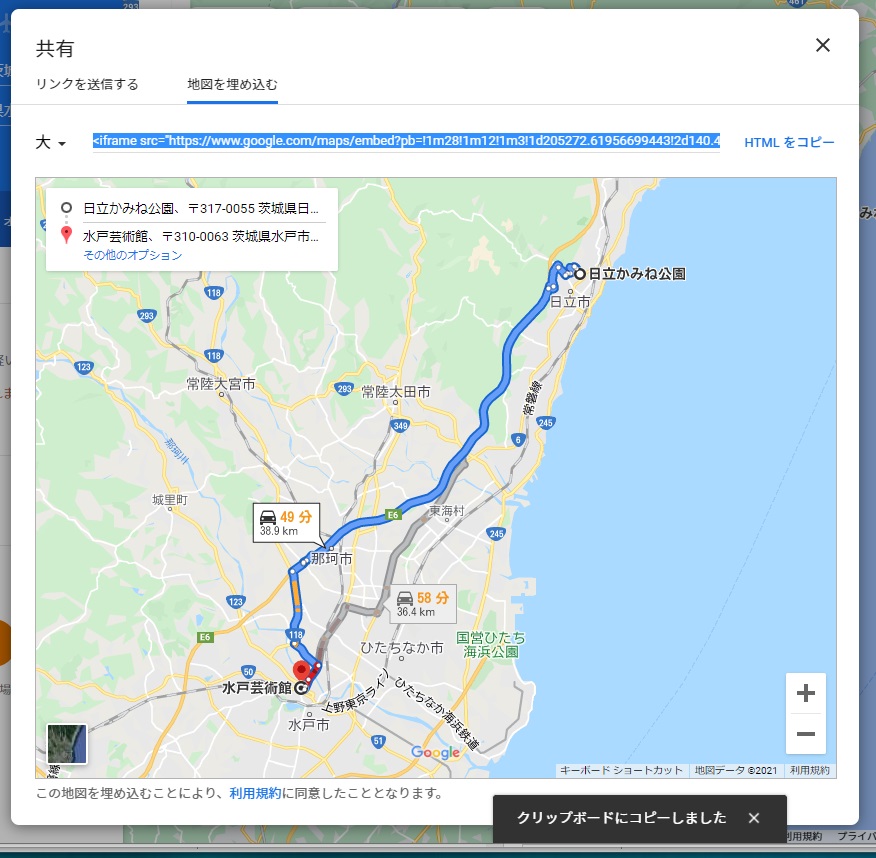
Task: Click the 那珂市 city label
Action: point(331,559)
